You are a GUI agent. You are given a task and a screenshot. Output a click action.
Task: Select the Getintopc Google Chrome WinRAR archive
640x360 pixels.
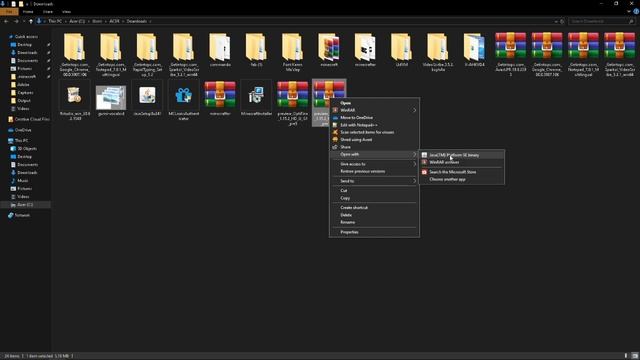click(547, 55)
